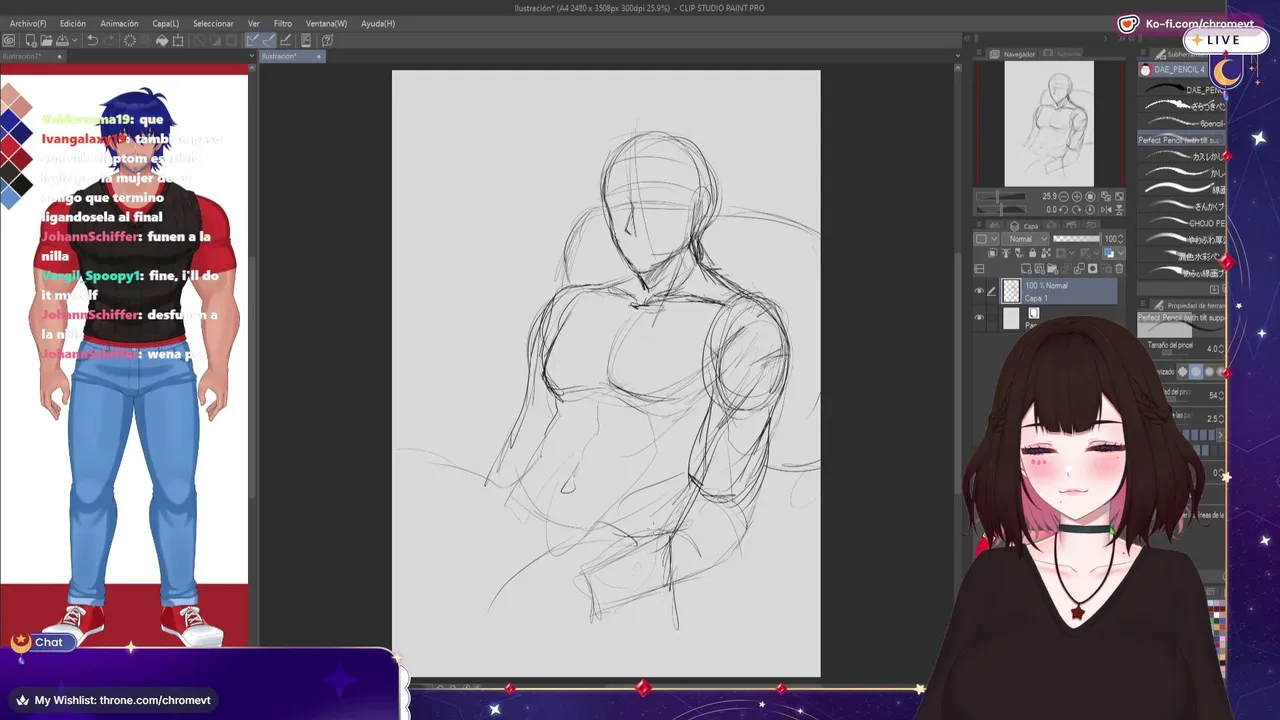This screenshot has width=1280, height=720.
Task: Click the Fill bucket toolbar icon
Action: pos(162,41)
